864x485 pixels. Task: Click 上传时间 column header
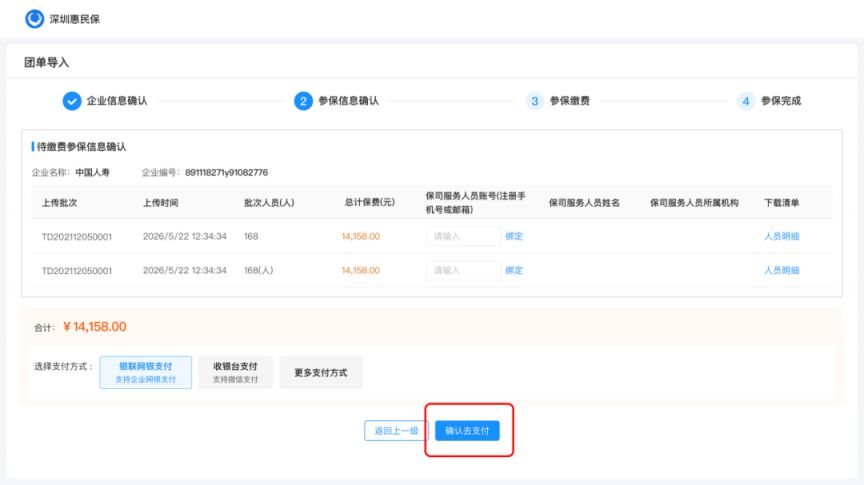pos(160,203)
